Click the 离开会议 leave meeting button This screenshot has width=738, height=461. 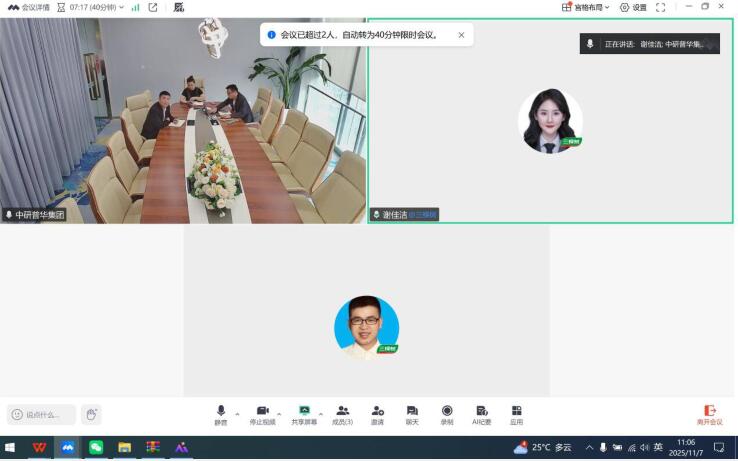click(x=709, y=414)
